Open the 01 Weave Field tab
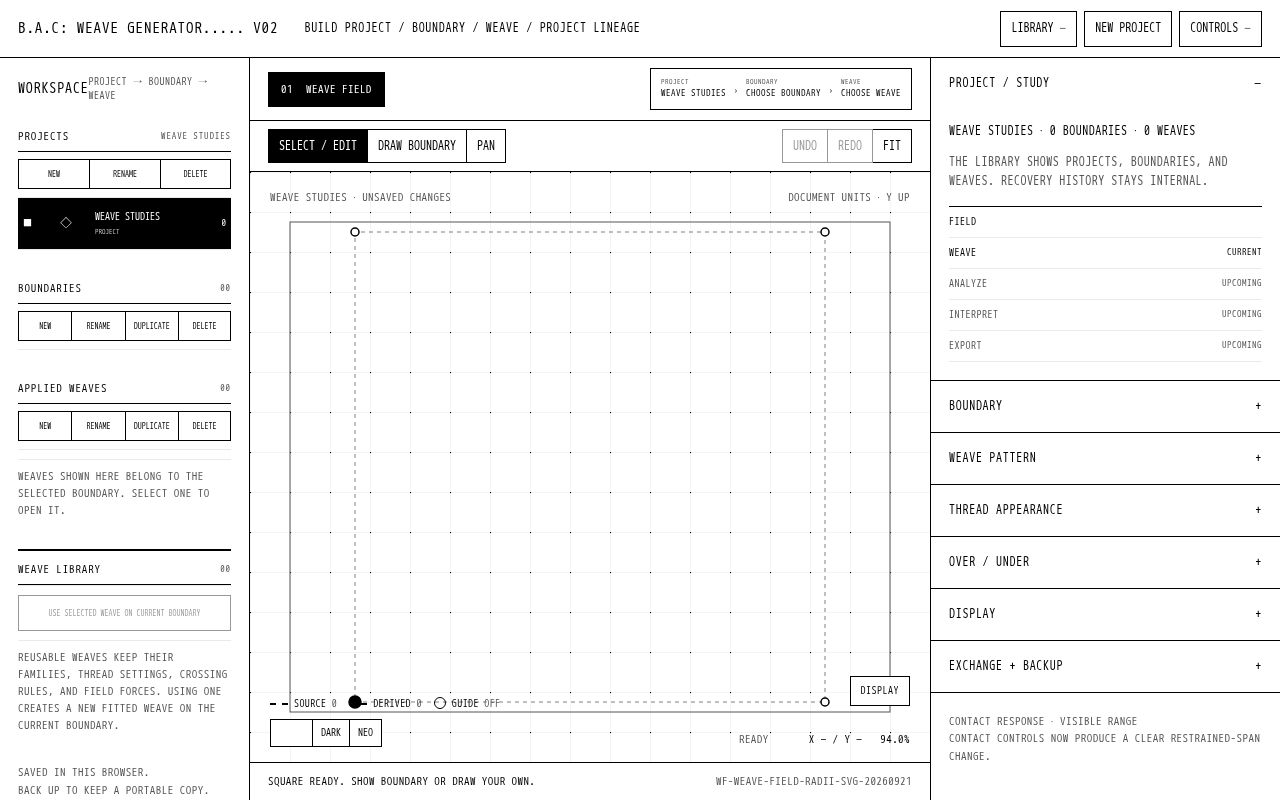The image size is (1280, 800). point(326,90)
